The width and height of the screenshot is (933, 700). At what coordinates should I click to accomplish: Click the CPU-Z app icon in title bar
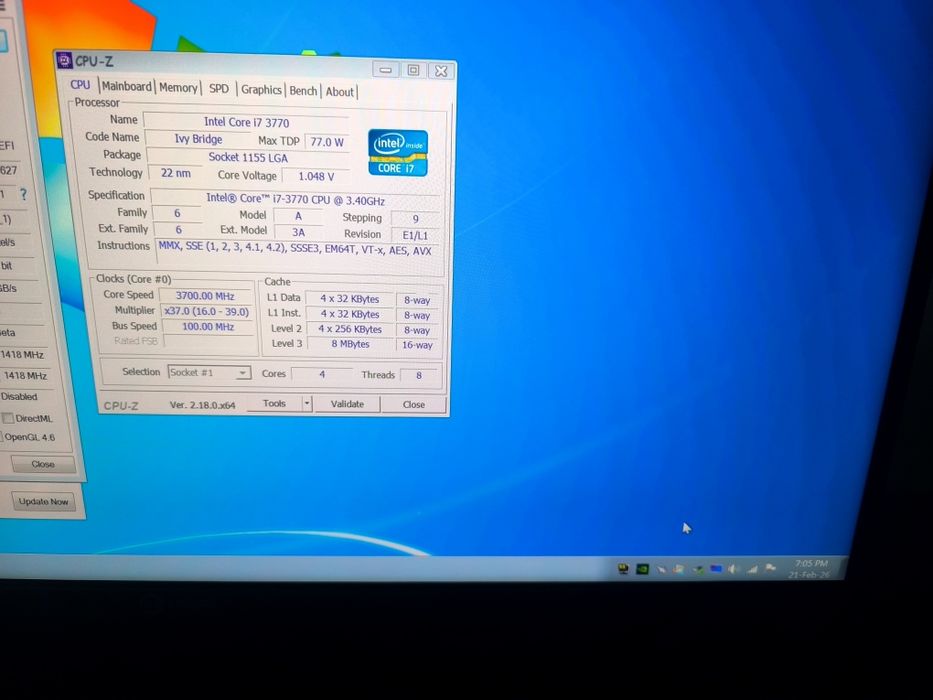point(64,60)
